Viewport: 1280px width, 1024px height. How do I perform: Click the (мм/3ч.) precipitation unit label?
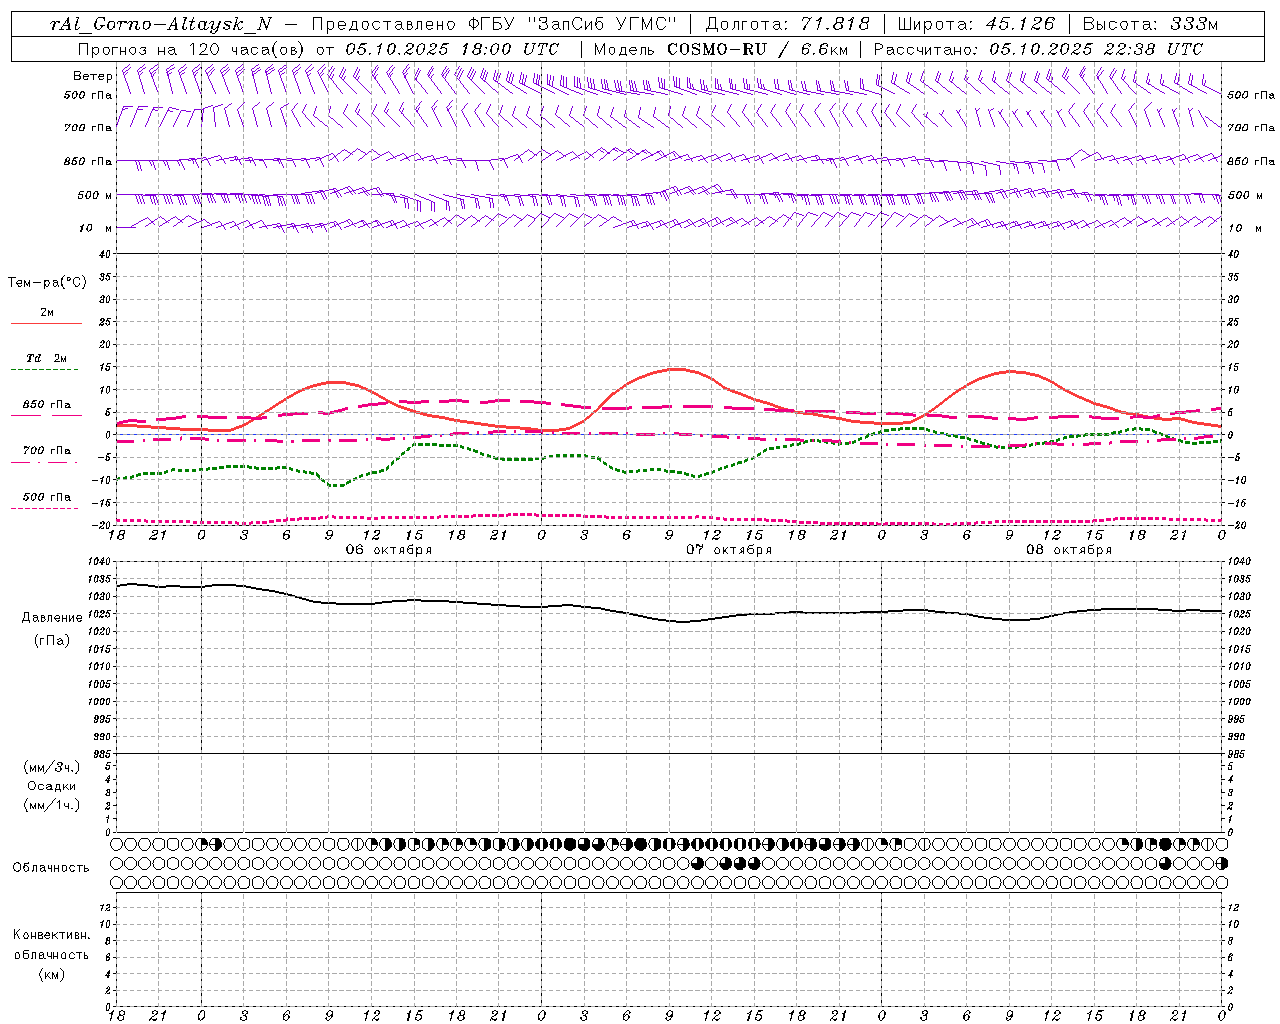tap(52, 767)
